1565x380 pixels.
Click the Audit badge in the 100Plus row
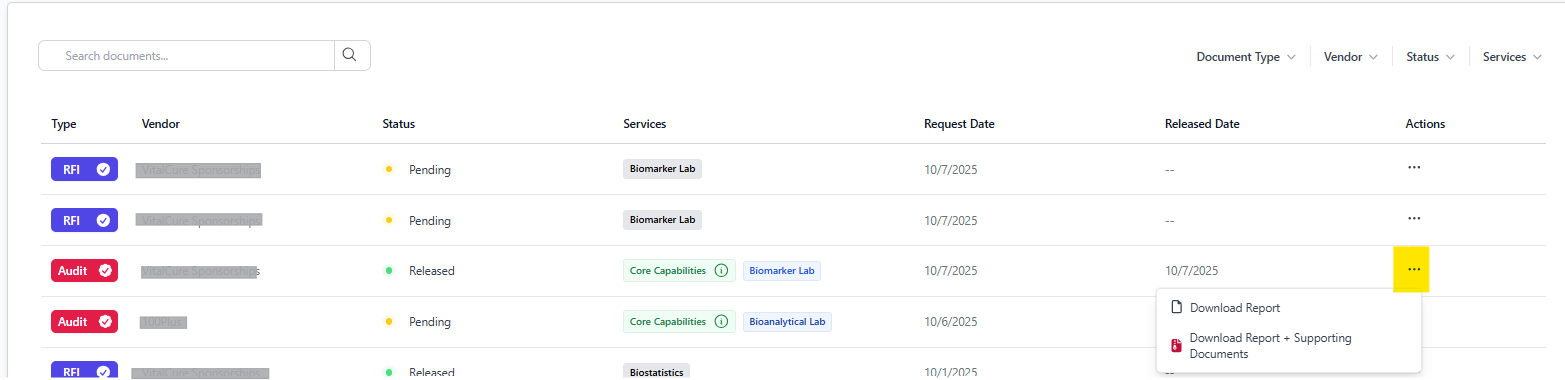click(85, 322)
